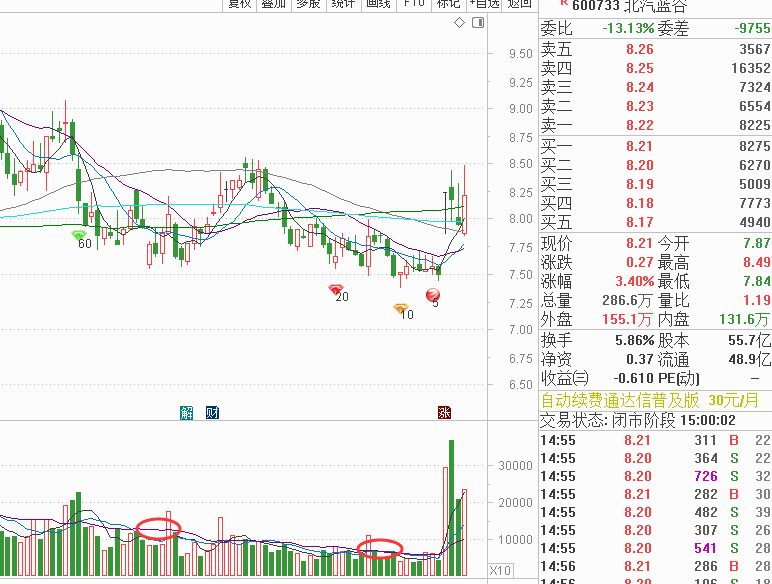Click the 返回 back button
The width and height of the screenshot is (772, 584).
point(519,4)
